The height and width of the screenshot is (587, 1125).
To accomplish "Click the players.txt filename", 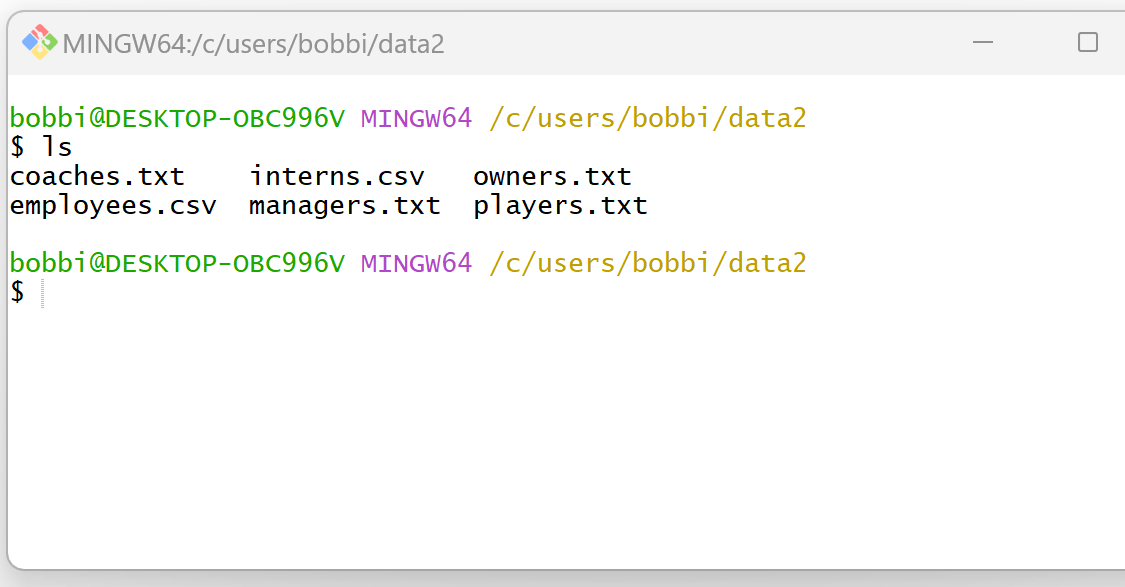I will tap(560, 207).
